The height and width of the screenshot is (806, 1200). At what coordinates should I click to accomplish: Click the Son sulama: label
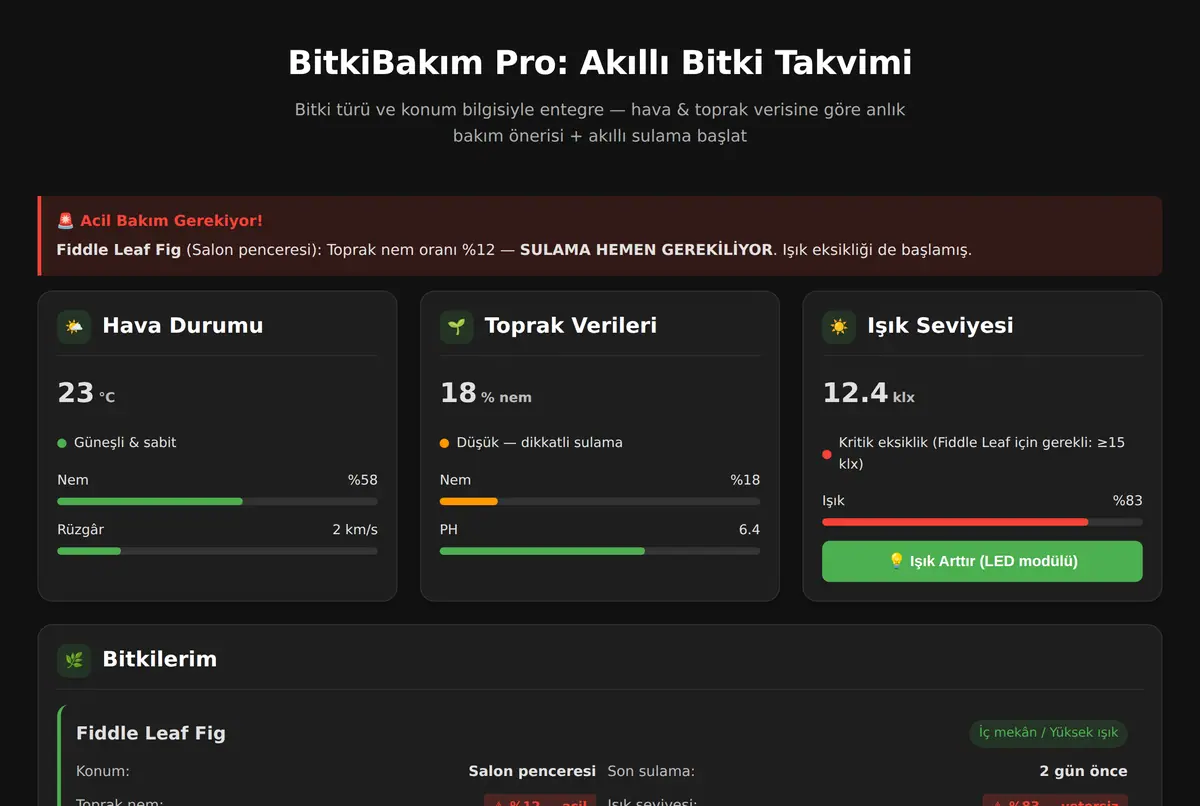pos(651,772)
